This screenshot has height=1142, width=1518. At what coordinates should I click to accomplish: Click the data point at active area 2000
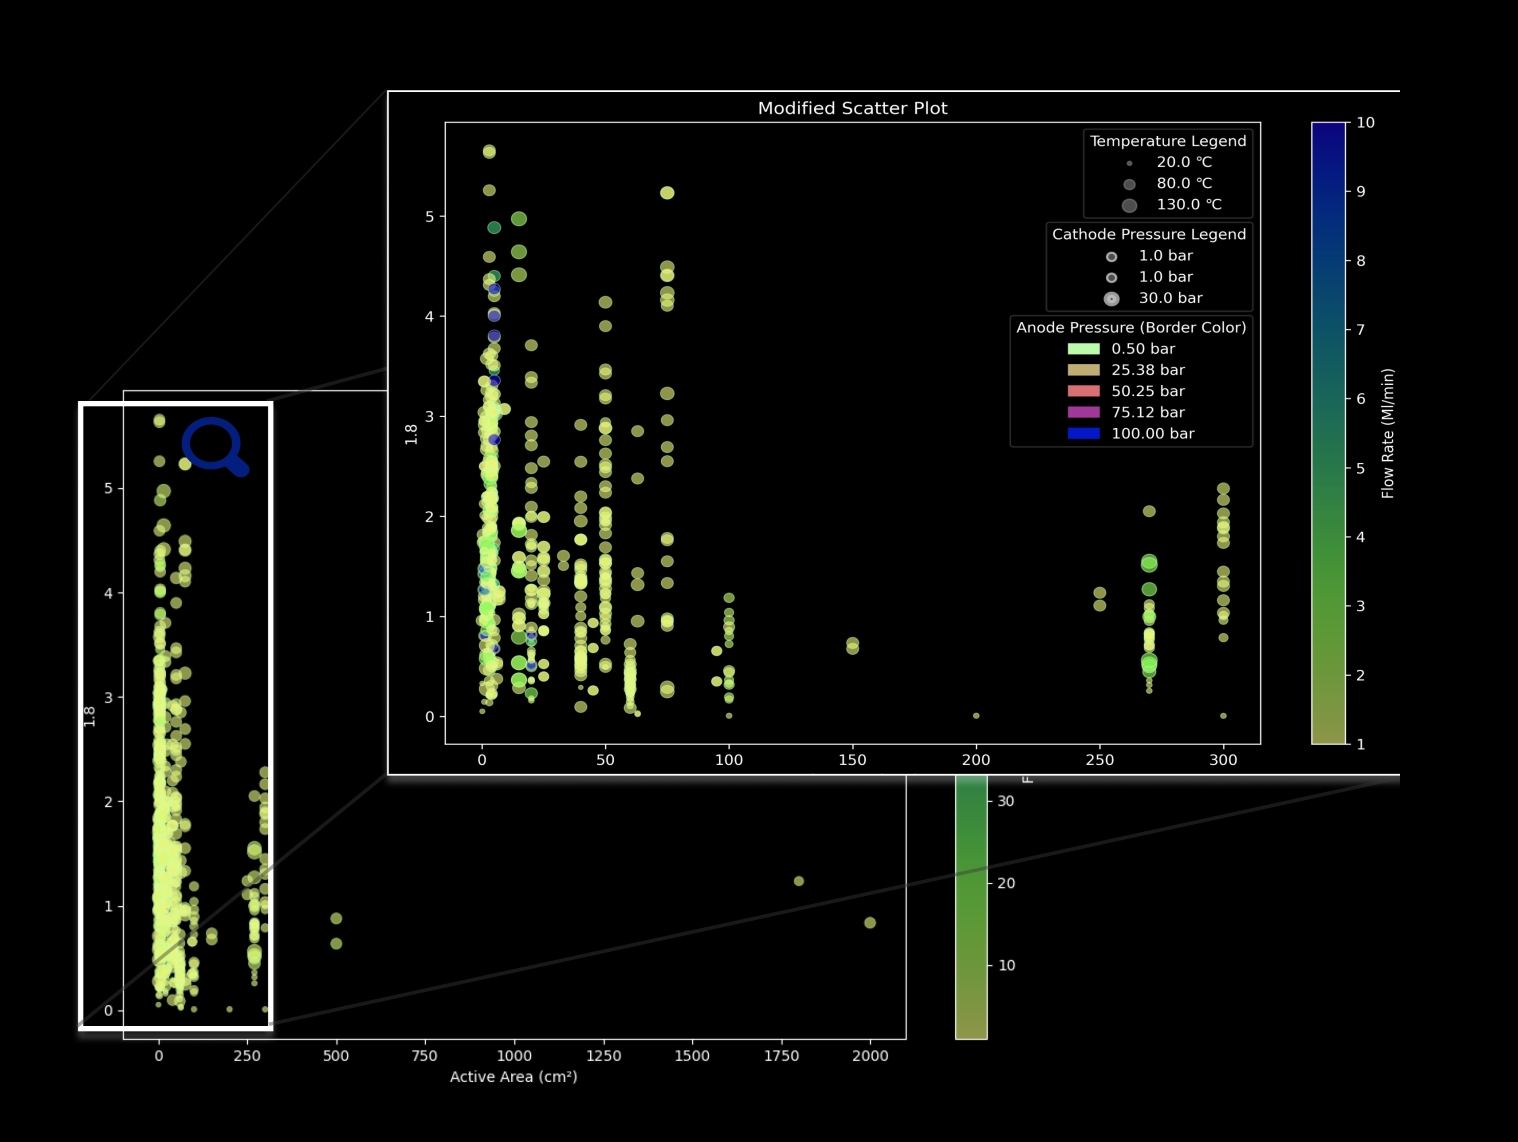(x=870, y=922)
